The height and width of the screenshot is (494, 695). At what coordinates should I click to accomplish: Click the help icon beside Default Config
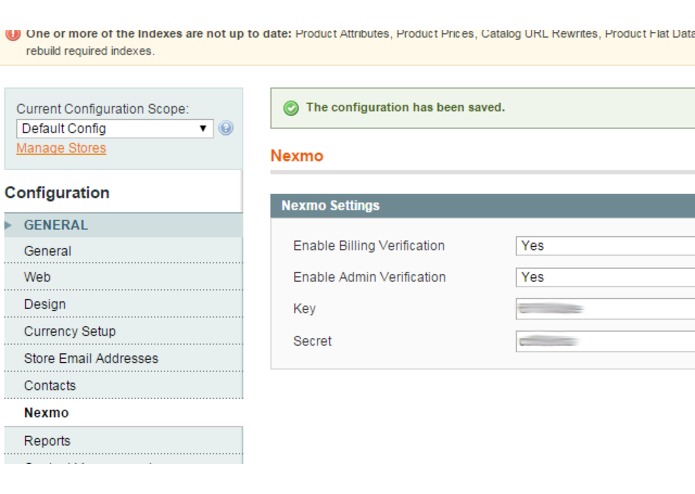(x=226, y=128)
